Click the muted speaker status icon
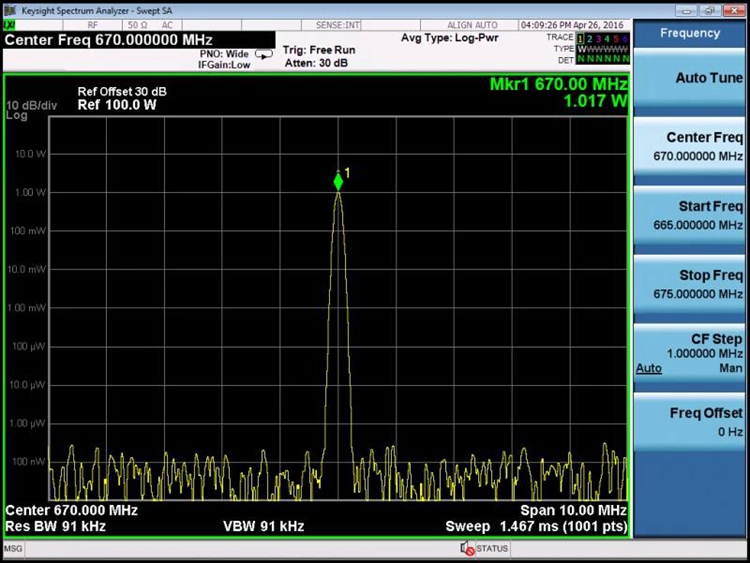 pyautogui.click(x=466, y=548)
